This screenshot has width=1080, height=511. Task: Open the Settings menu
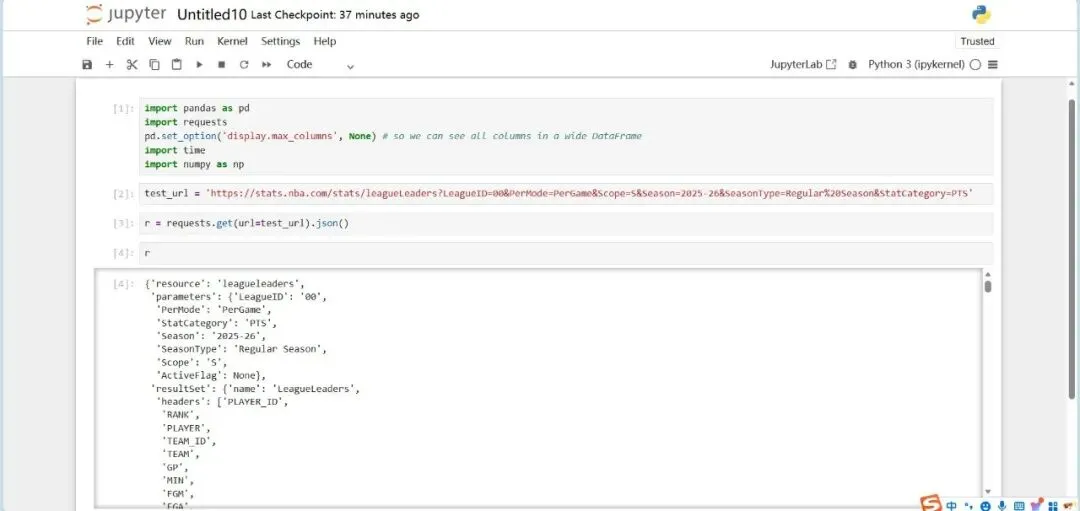(x=280, y=41)
